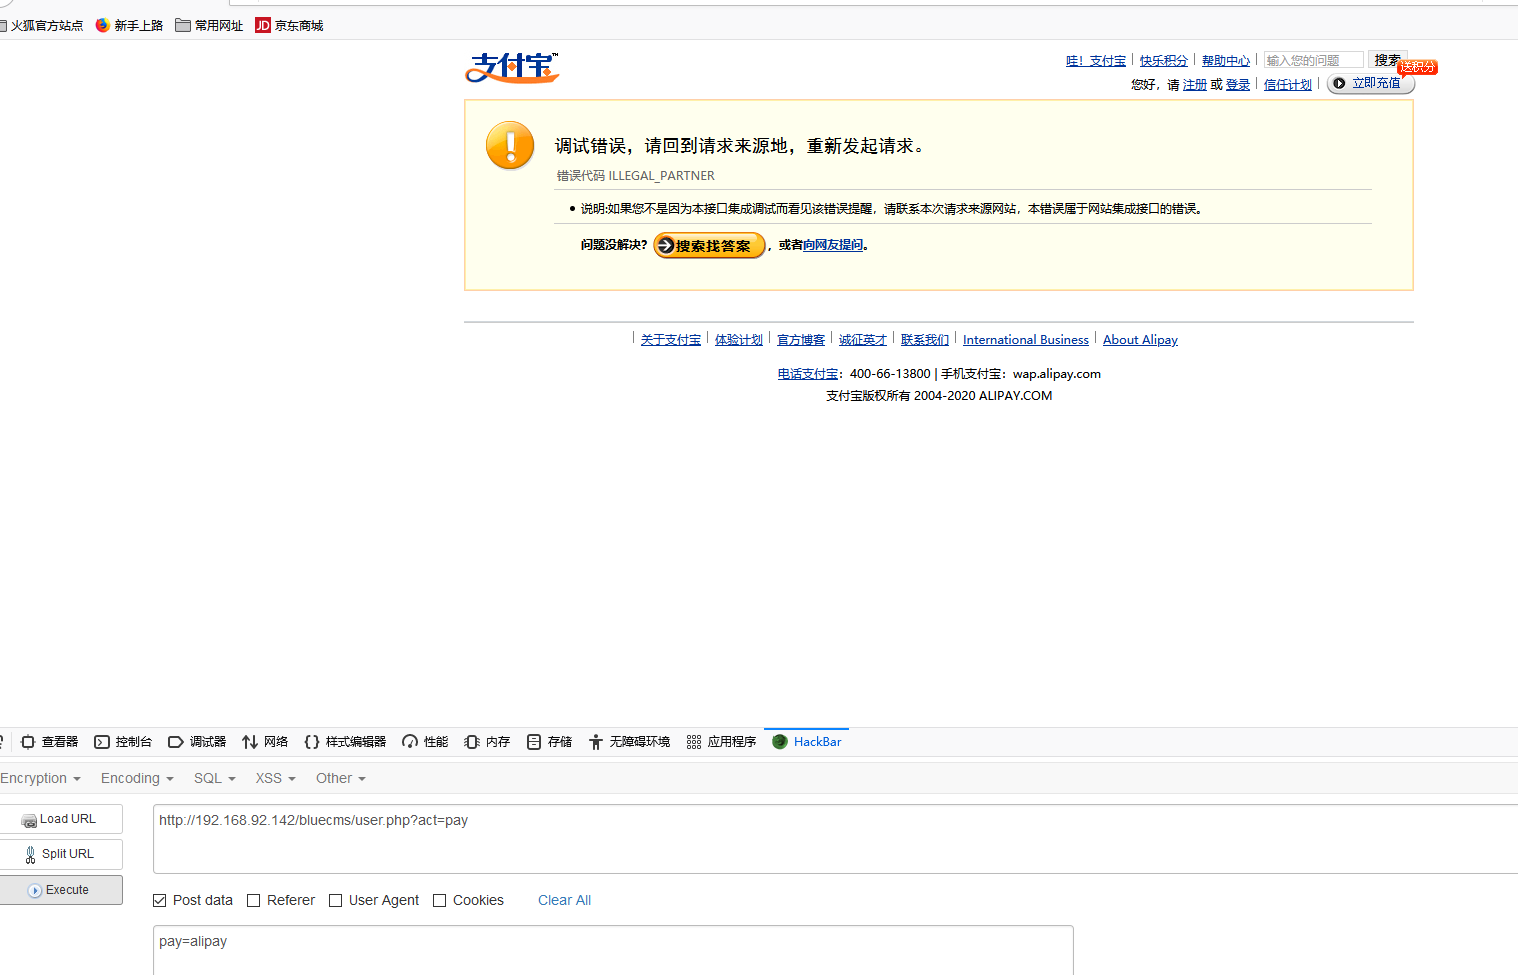Open the 向网友提问 link

click(833, 245)
